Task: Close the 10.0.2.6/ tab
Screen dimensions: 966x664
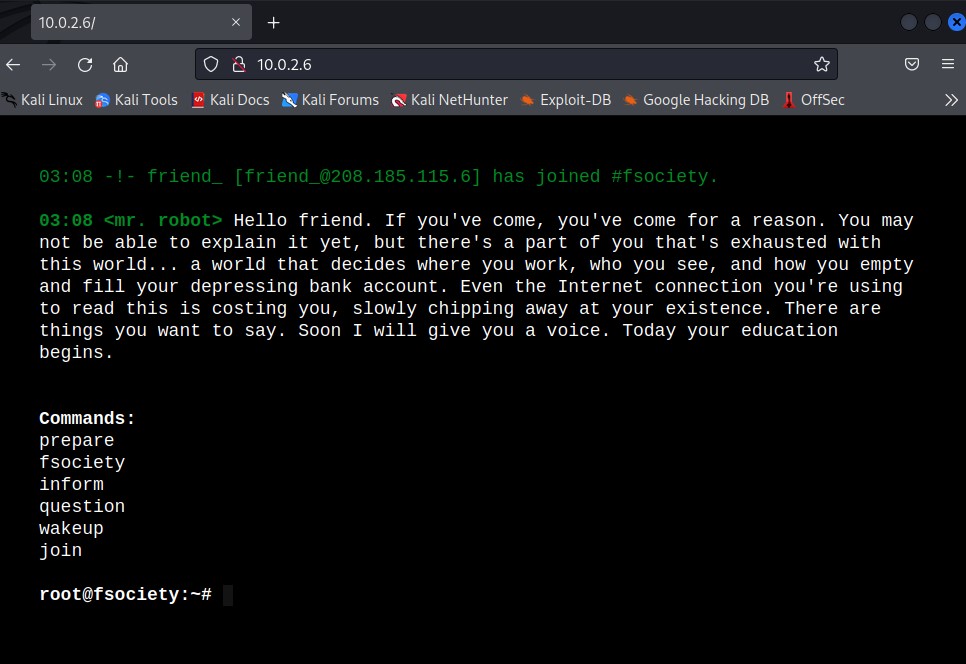Action: 236,22
